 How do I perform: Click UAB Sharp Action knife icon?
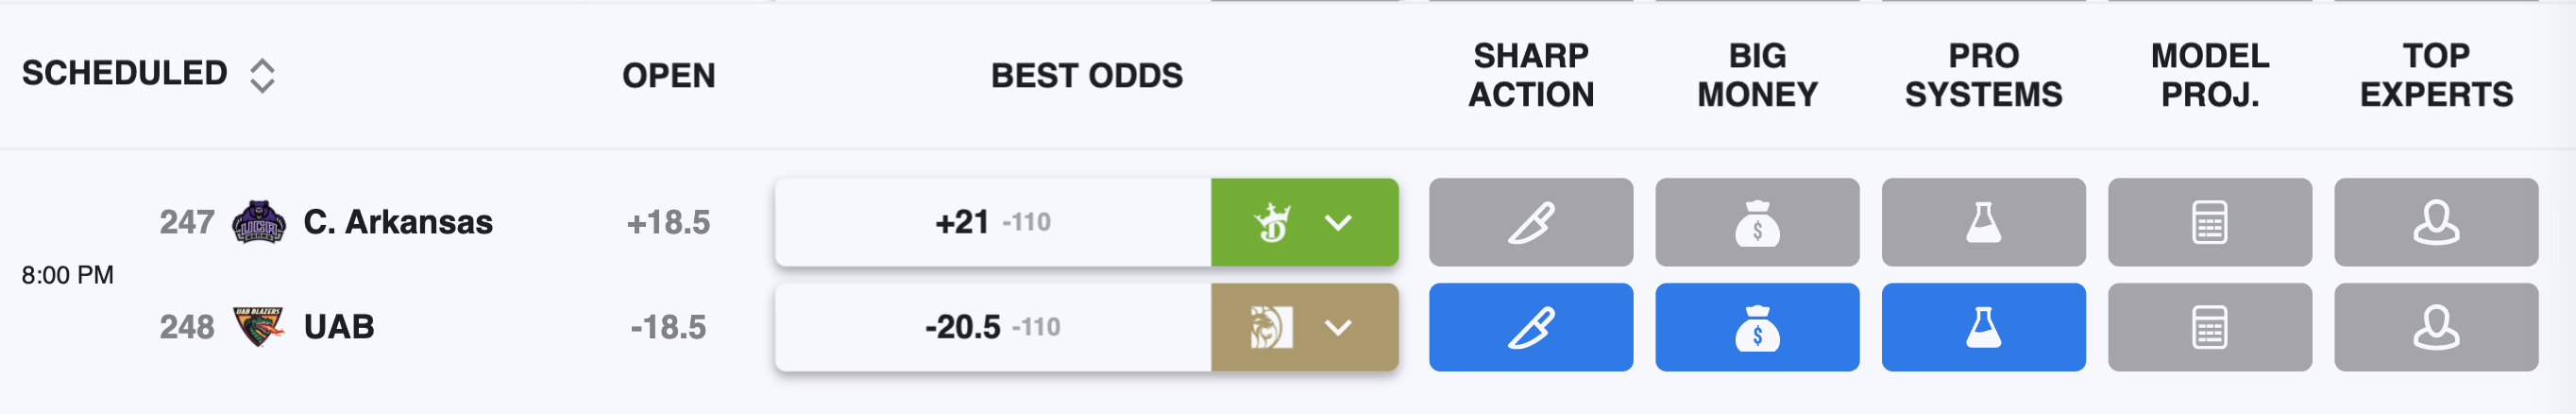1530,327
